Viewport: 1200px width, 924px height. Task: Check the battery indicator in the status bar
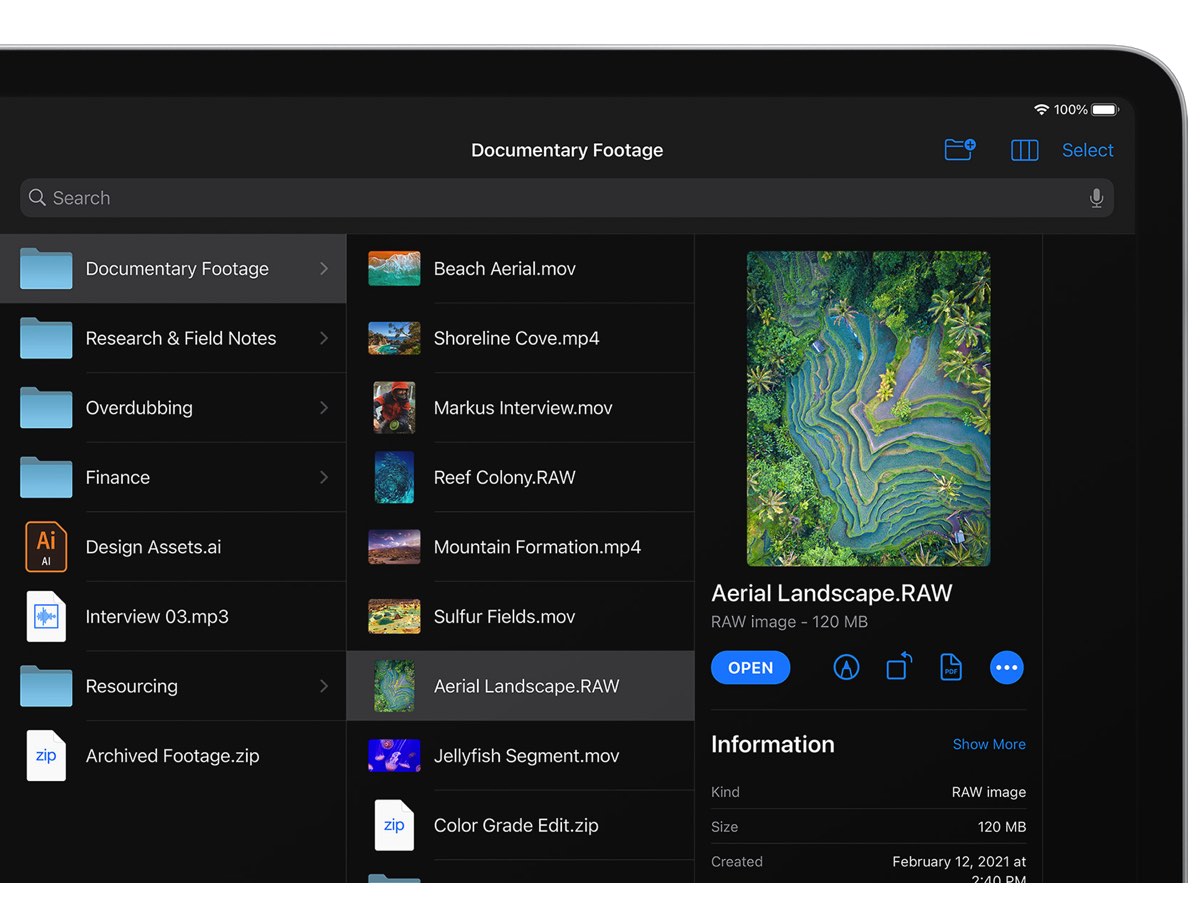point(1105,109)
